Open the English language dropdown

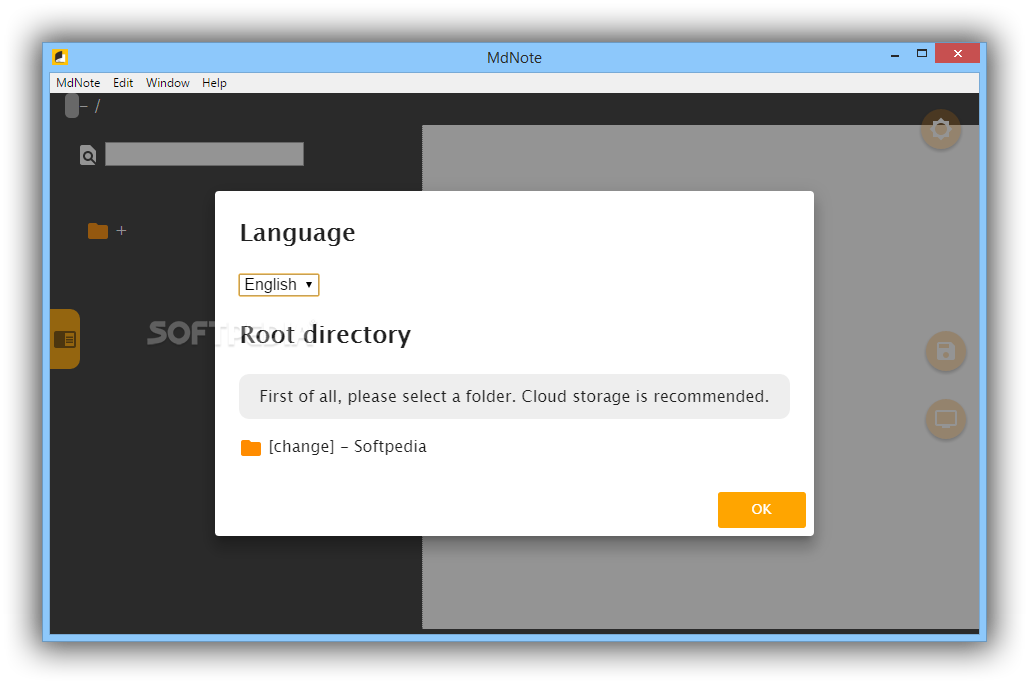(x=279, y=285)
